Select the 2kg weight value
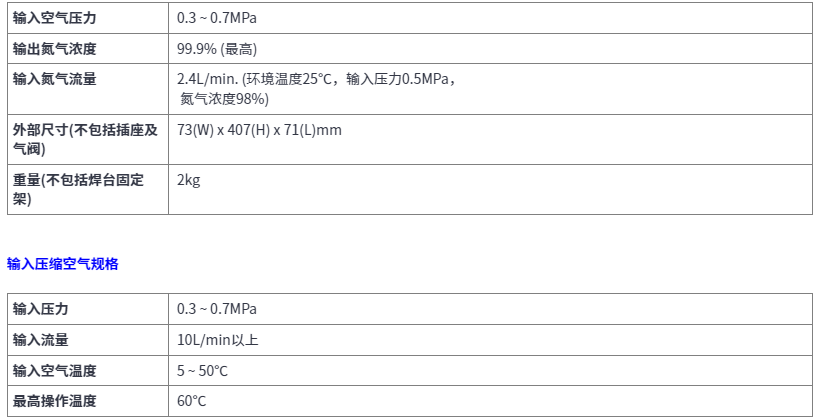This screenshot has height=417, width=818. (188, 180)
